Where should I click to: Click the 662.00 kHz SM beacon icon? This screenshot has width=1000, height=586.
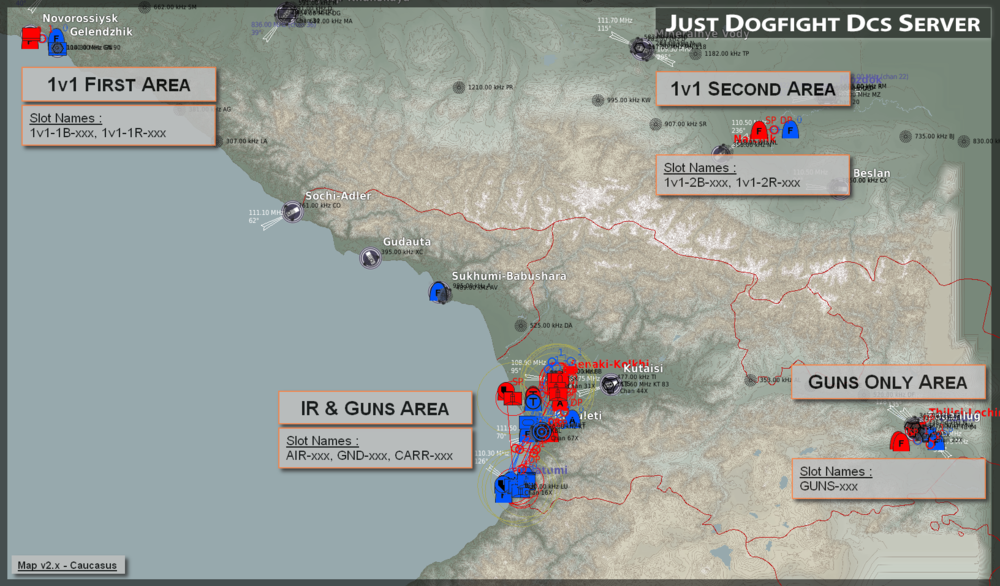(145, 8)
